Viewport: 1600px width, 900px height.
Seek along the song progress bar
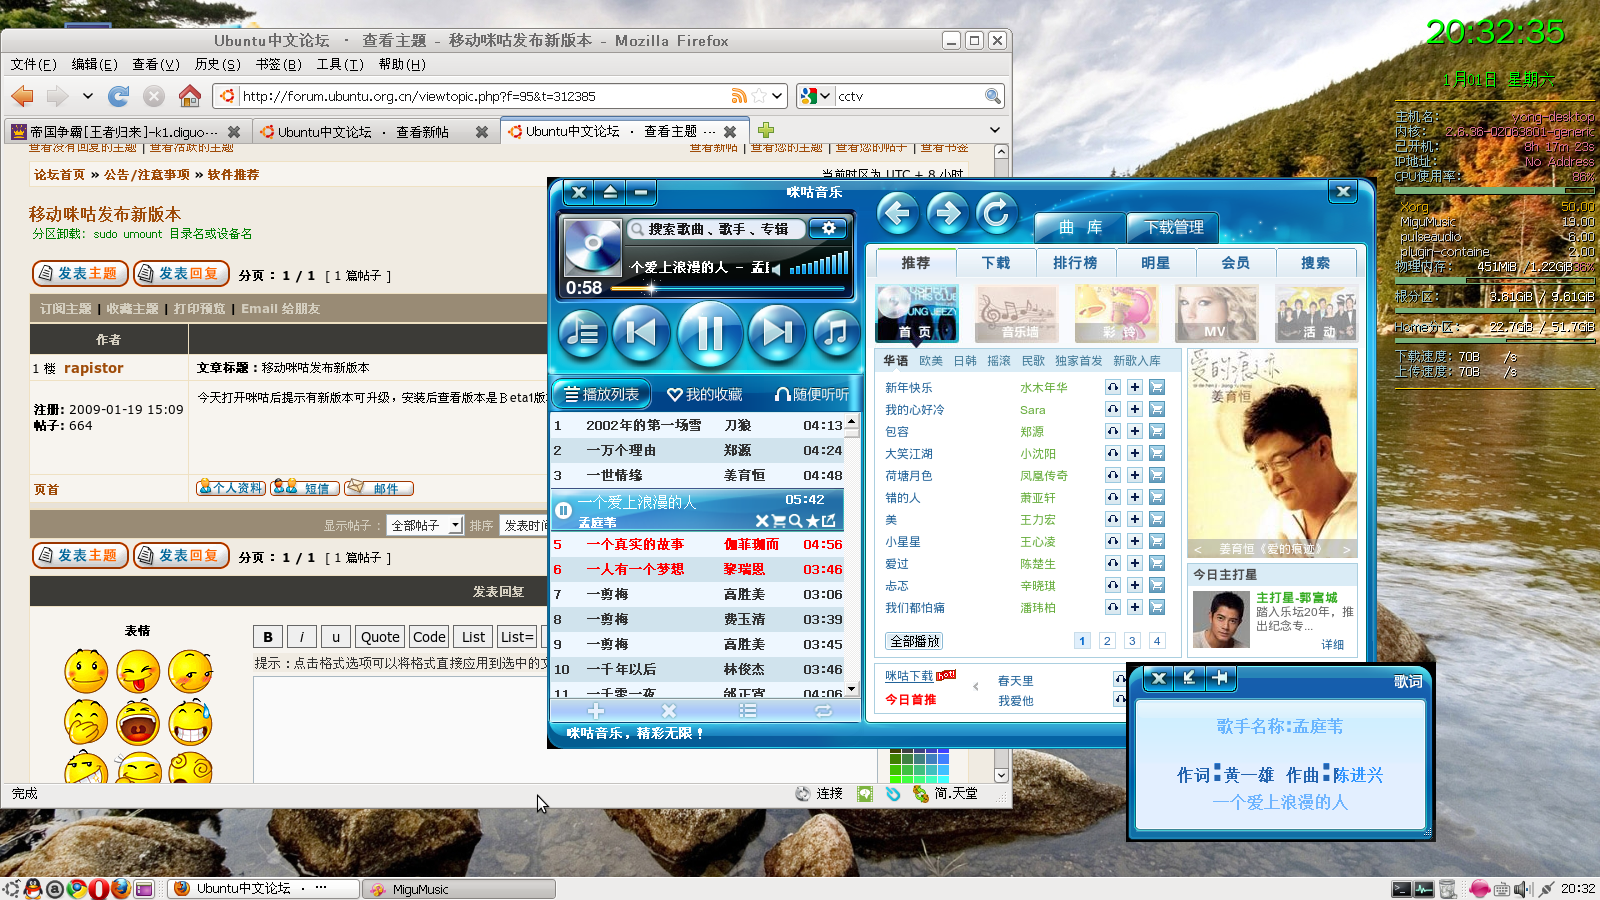click(x=728, y=288)
